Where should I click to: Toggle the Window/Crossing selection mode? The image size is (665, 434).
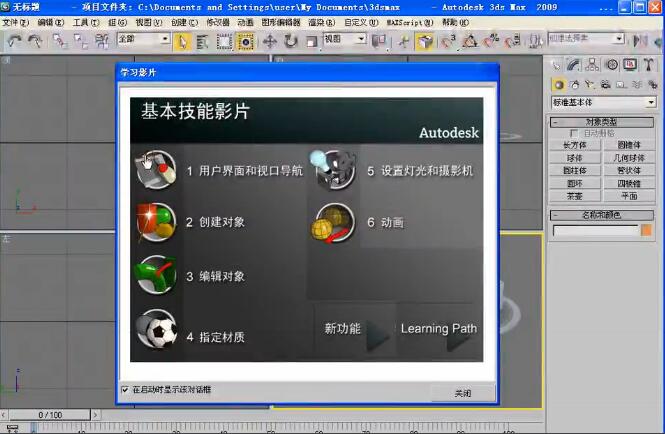pyautogui.click(x=246, y=42)
